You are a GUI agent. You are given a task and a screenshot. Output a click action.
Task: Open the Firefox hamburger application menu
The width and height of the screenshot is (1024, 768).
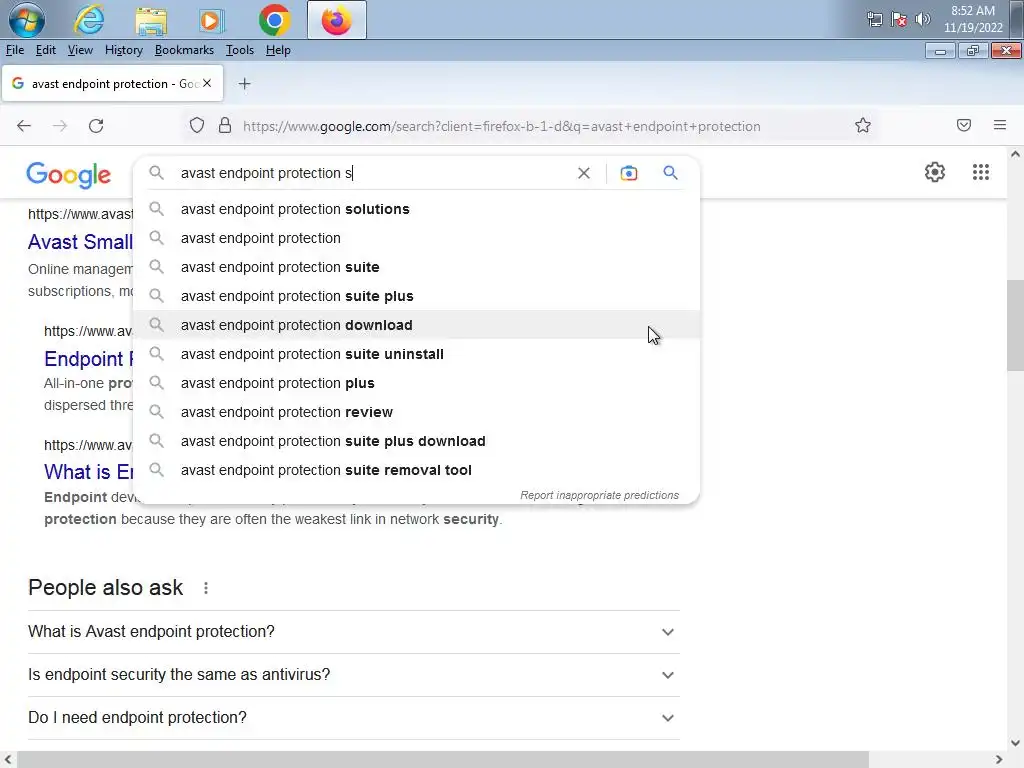click(1000, 125)
